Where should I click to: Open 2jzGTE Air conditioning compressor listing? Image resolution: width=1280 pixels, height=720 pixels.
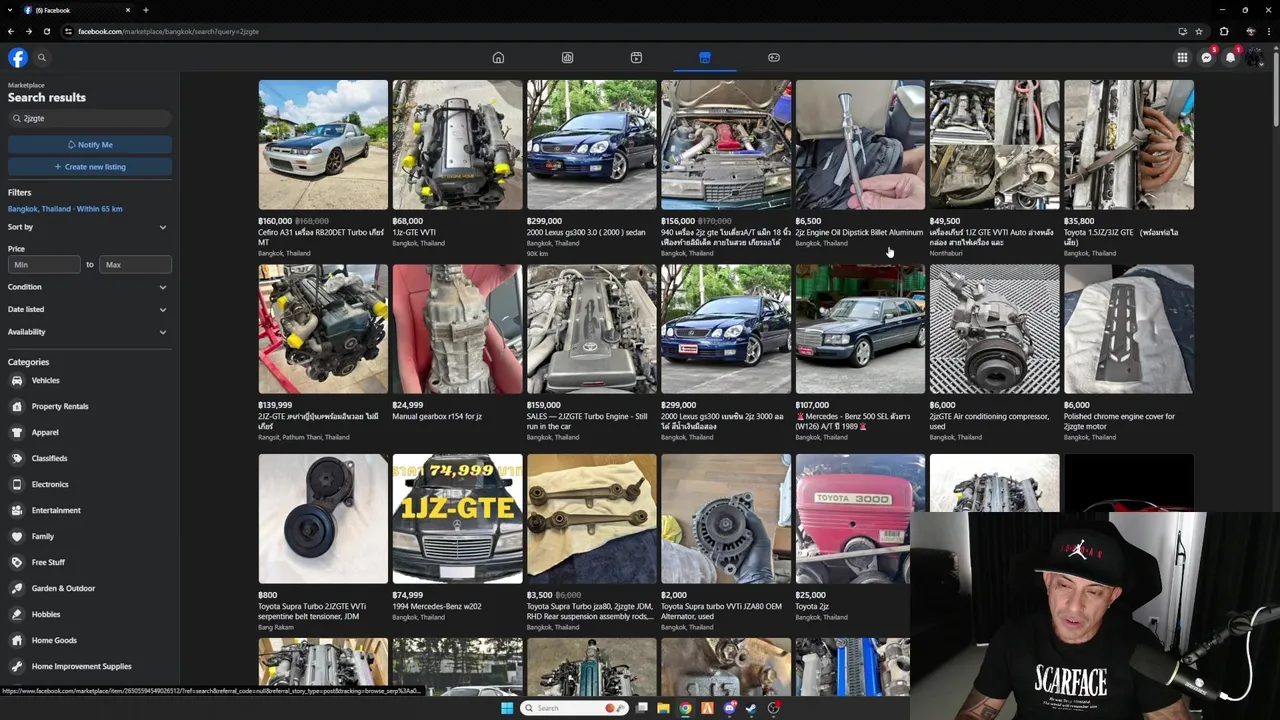994,352
